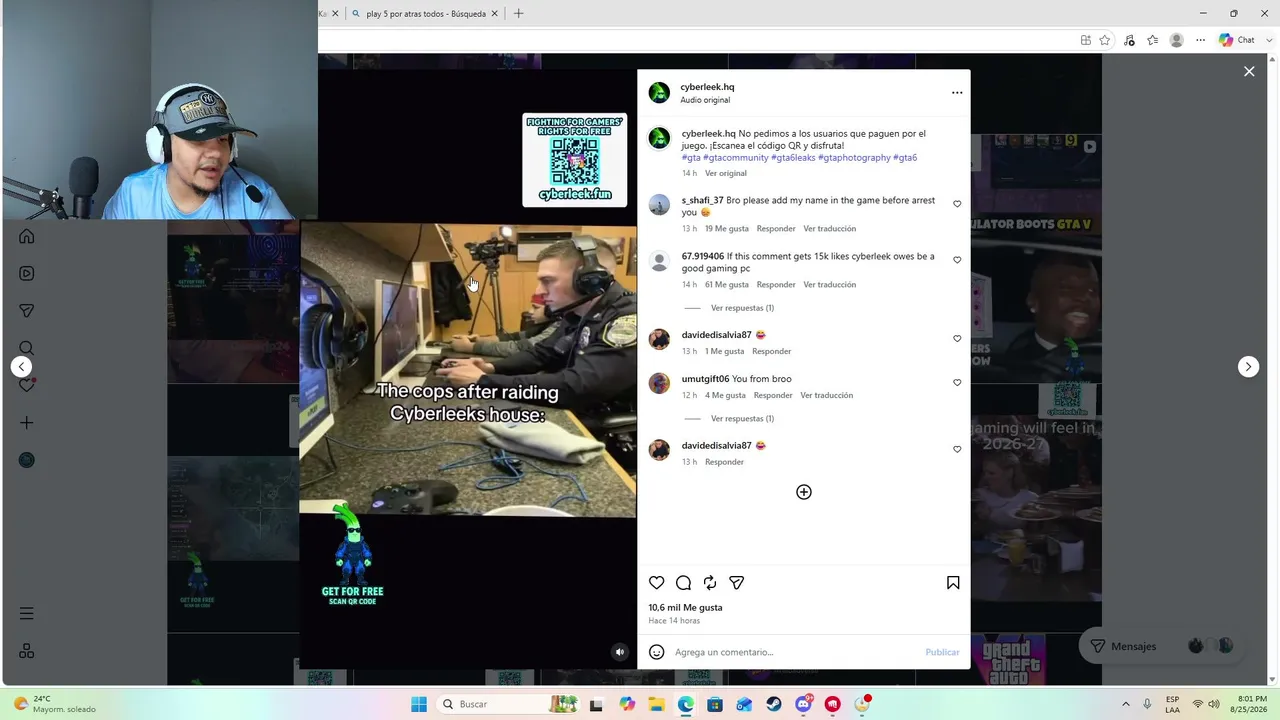The height and width of the screenshot is (720, 1280).
Task: Reply to the 67.919406 comment
Action: (x=776, y=285)
